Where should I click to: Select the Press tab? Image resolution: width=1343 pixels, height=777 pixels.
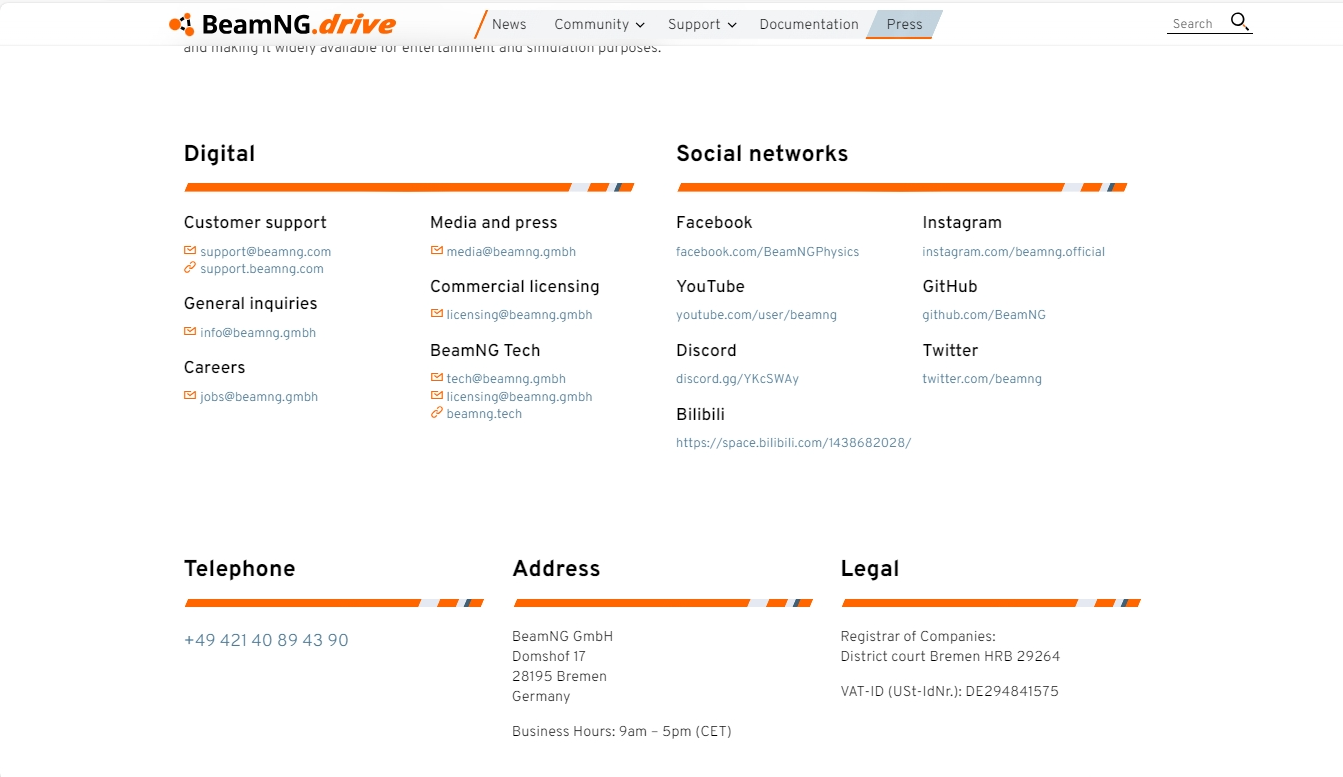(x=904, y=24)
